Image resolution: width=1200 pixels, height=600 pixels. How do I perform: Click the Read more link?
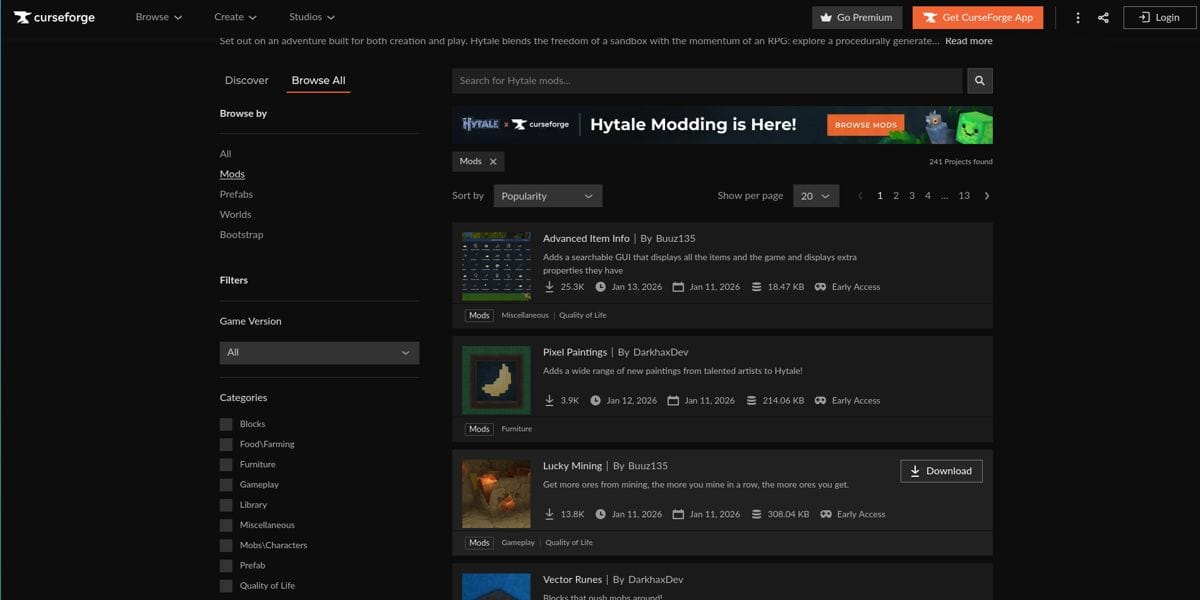coord(968,41)
